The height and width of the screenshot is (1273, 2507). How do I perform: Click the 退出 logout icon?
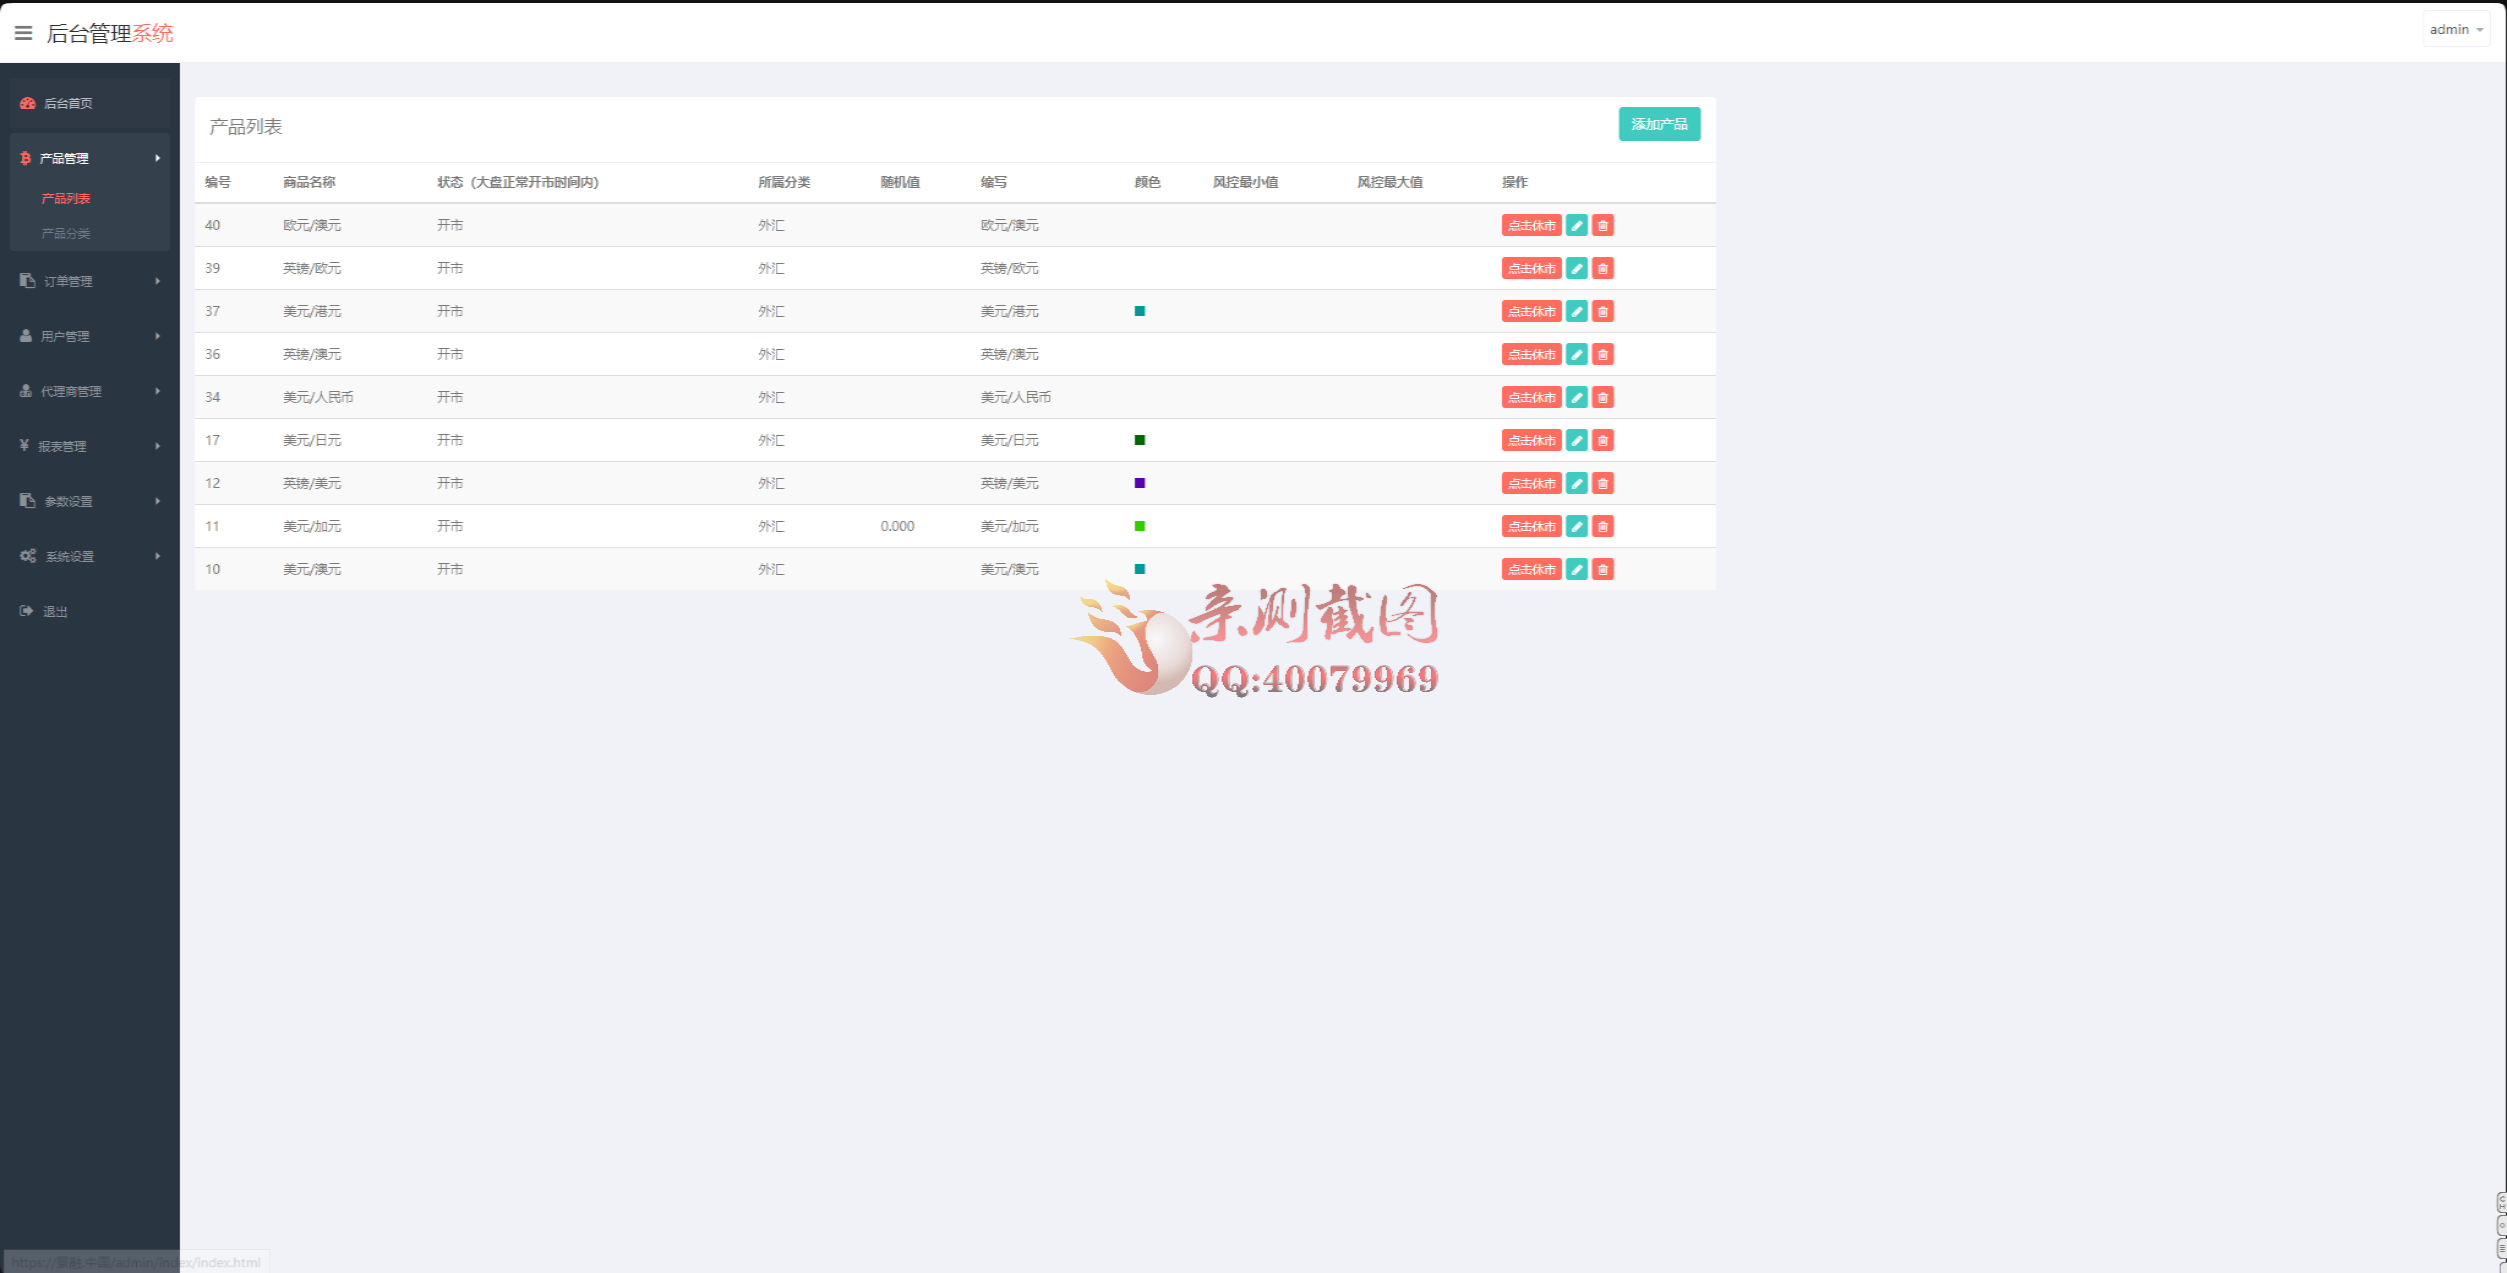pos(26,611)
